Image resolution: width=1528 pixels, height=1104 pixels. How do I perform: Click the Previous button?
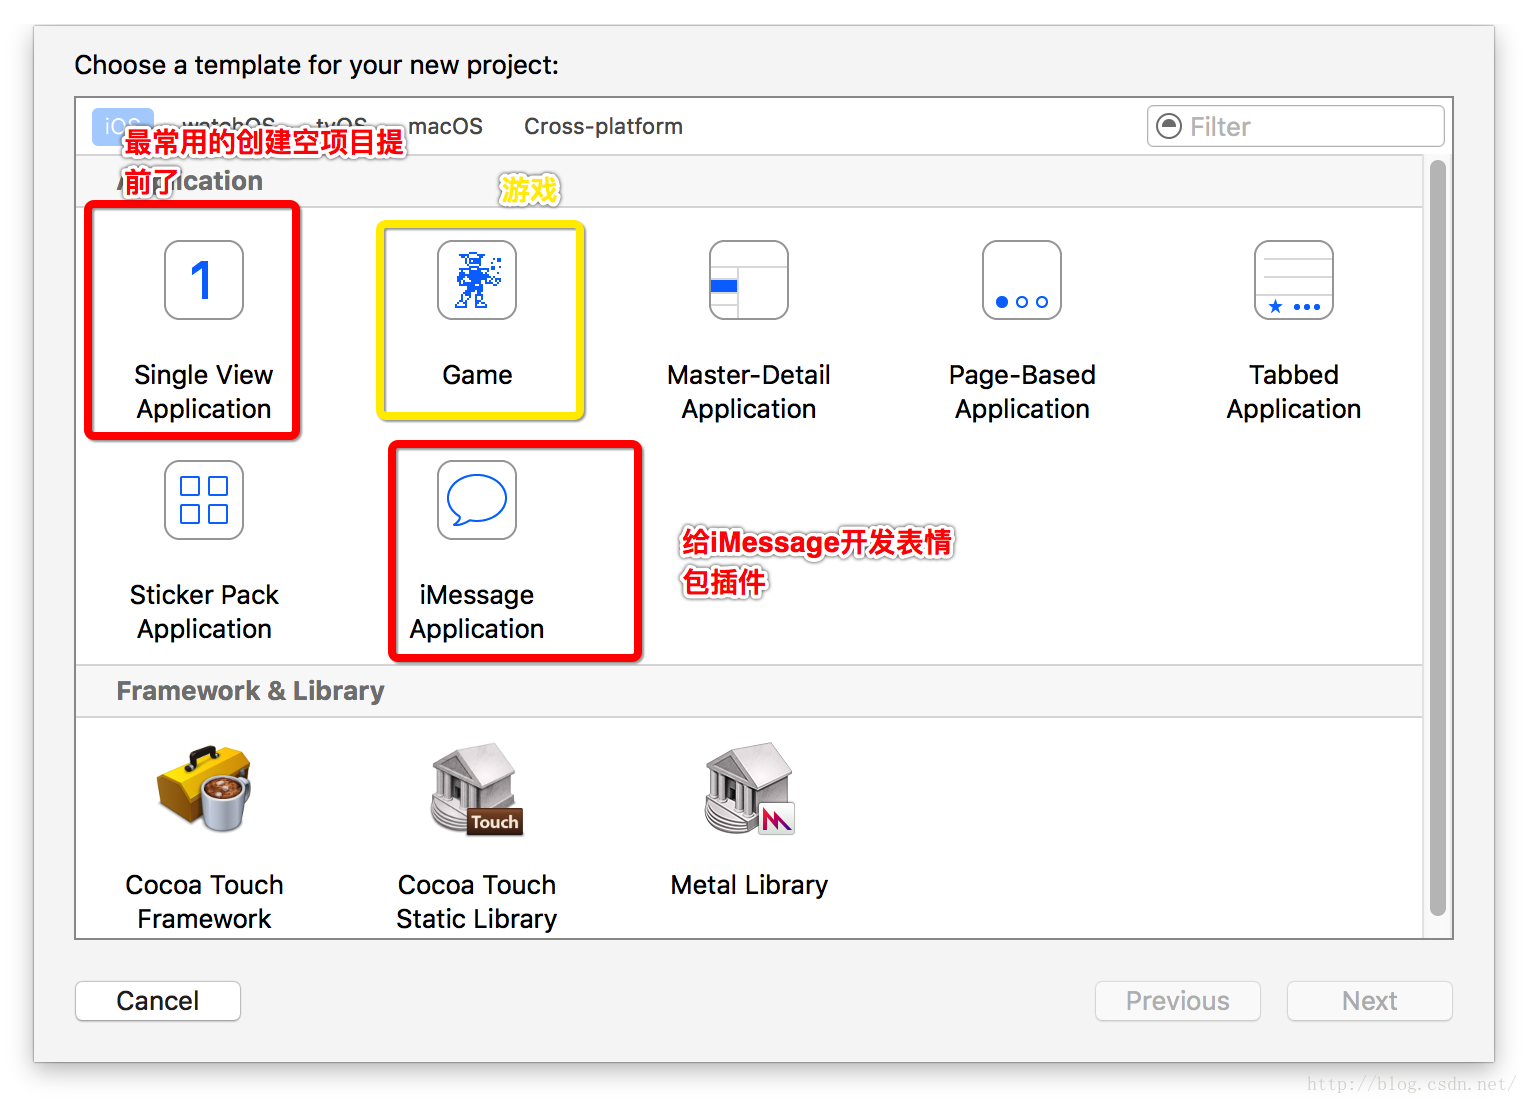pyautogui.click(x=1178, y=1001)
